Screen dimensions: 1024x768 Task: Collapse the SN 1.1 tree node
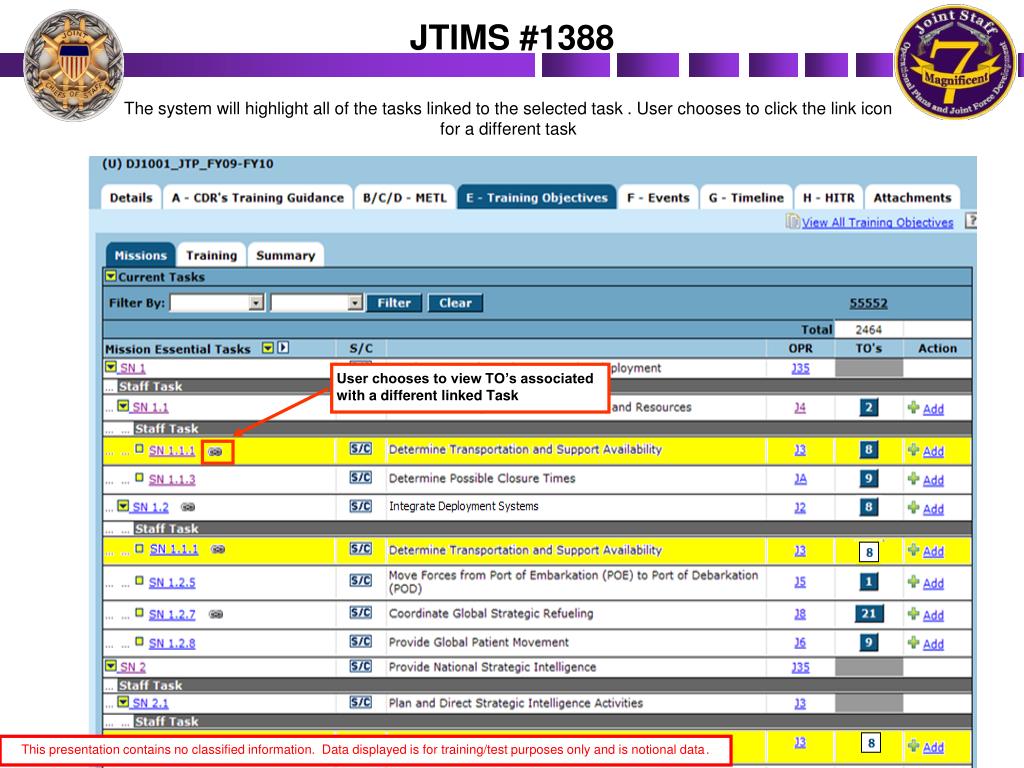click(x=123, y=406)
